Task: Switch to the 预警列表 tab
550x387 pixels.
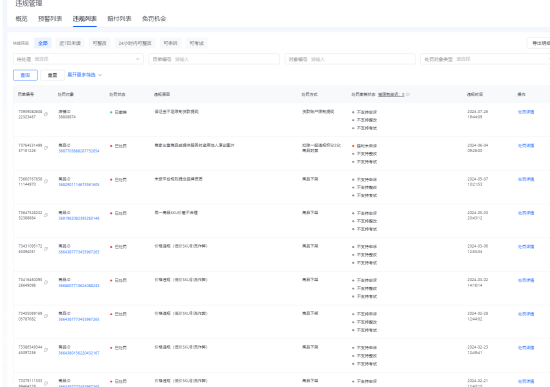Action: (x=50, y=19)
